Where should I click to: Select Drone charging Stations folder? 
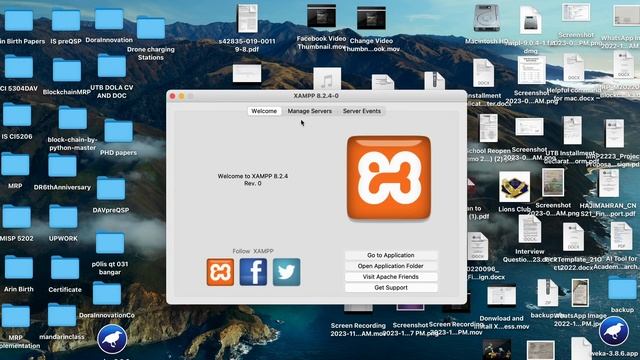coord(151,28)
